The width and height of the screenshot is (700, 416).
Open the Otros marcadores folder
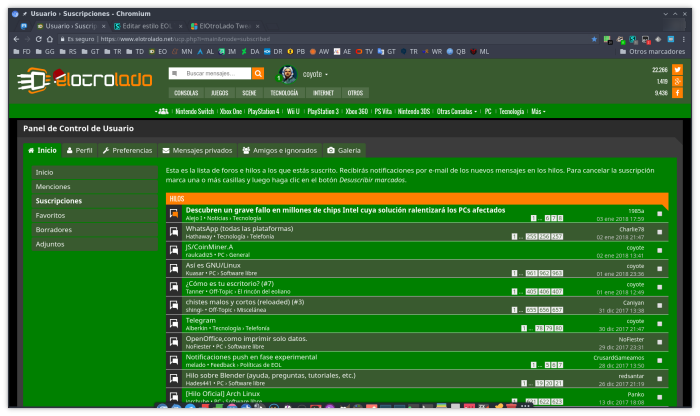click(652, 52)
